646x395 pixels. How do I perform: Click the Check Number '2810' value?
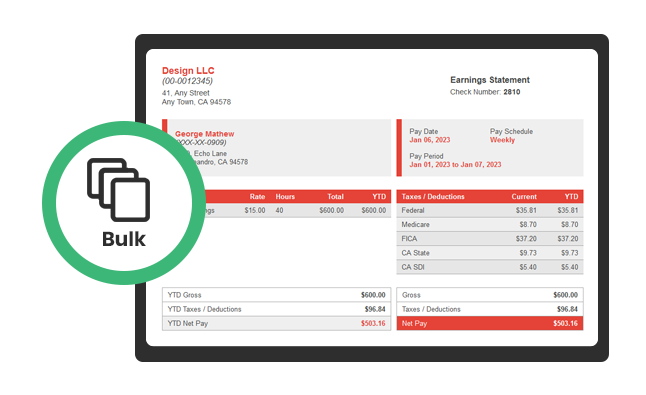(512, 92)
